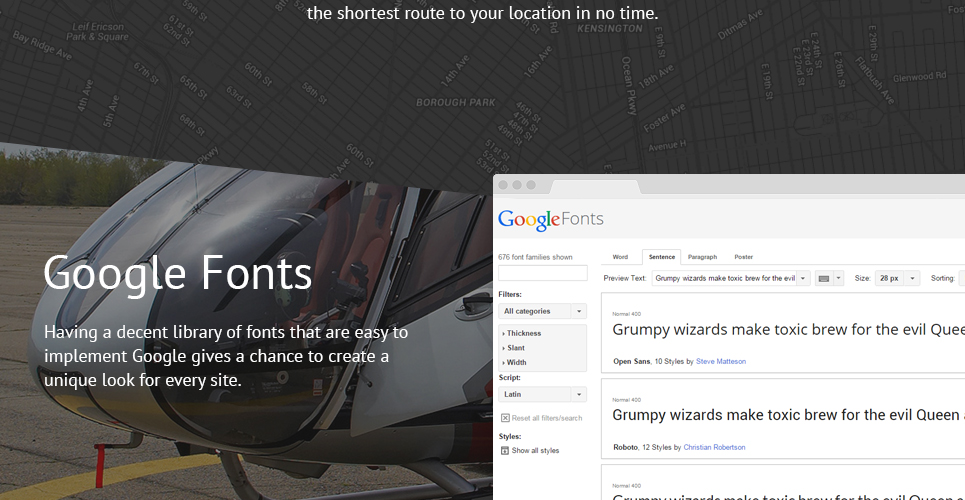The width and height of the screenshot is (965, 500).
Task: Click the Steve Matteson designer link
Action: pos(721,361)
